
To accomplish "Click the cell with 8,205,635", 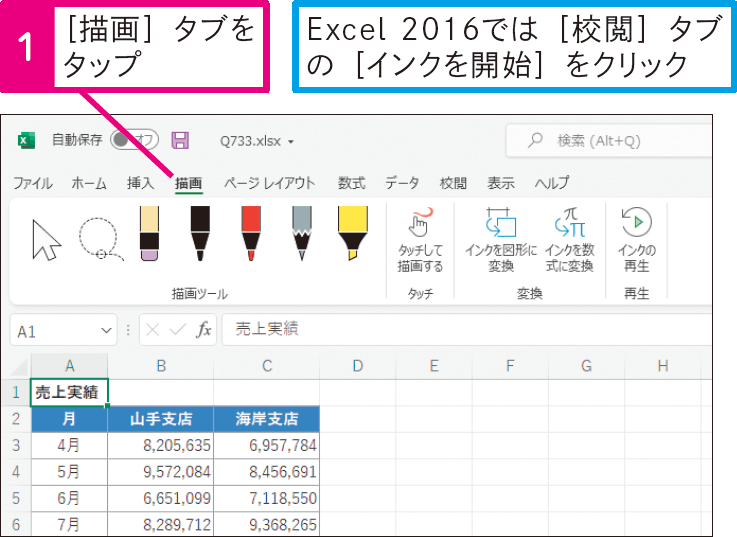I will (161, 445).
